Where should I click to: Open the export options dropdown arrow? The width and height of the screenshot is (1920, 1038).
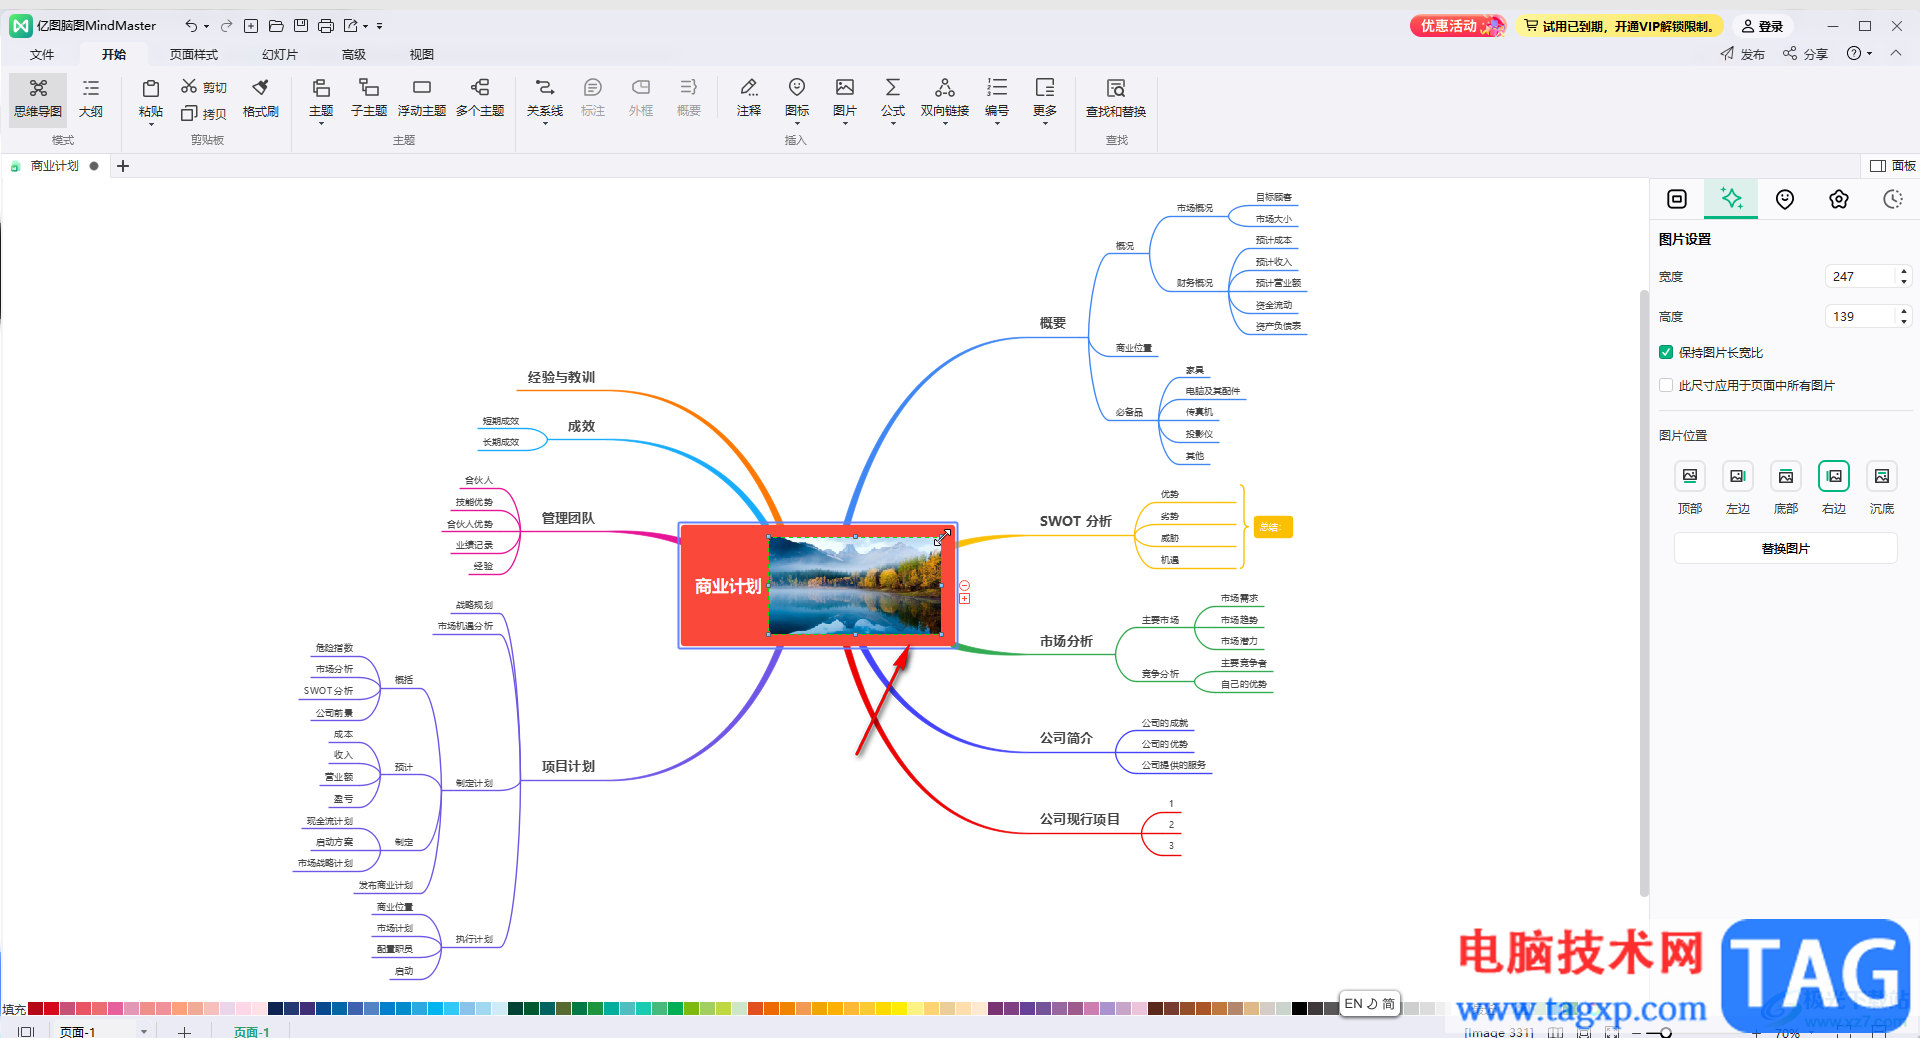pyautogui.click(x=366, y=26)
